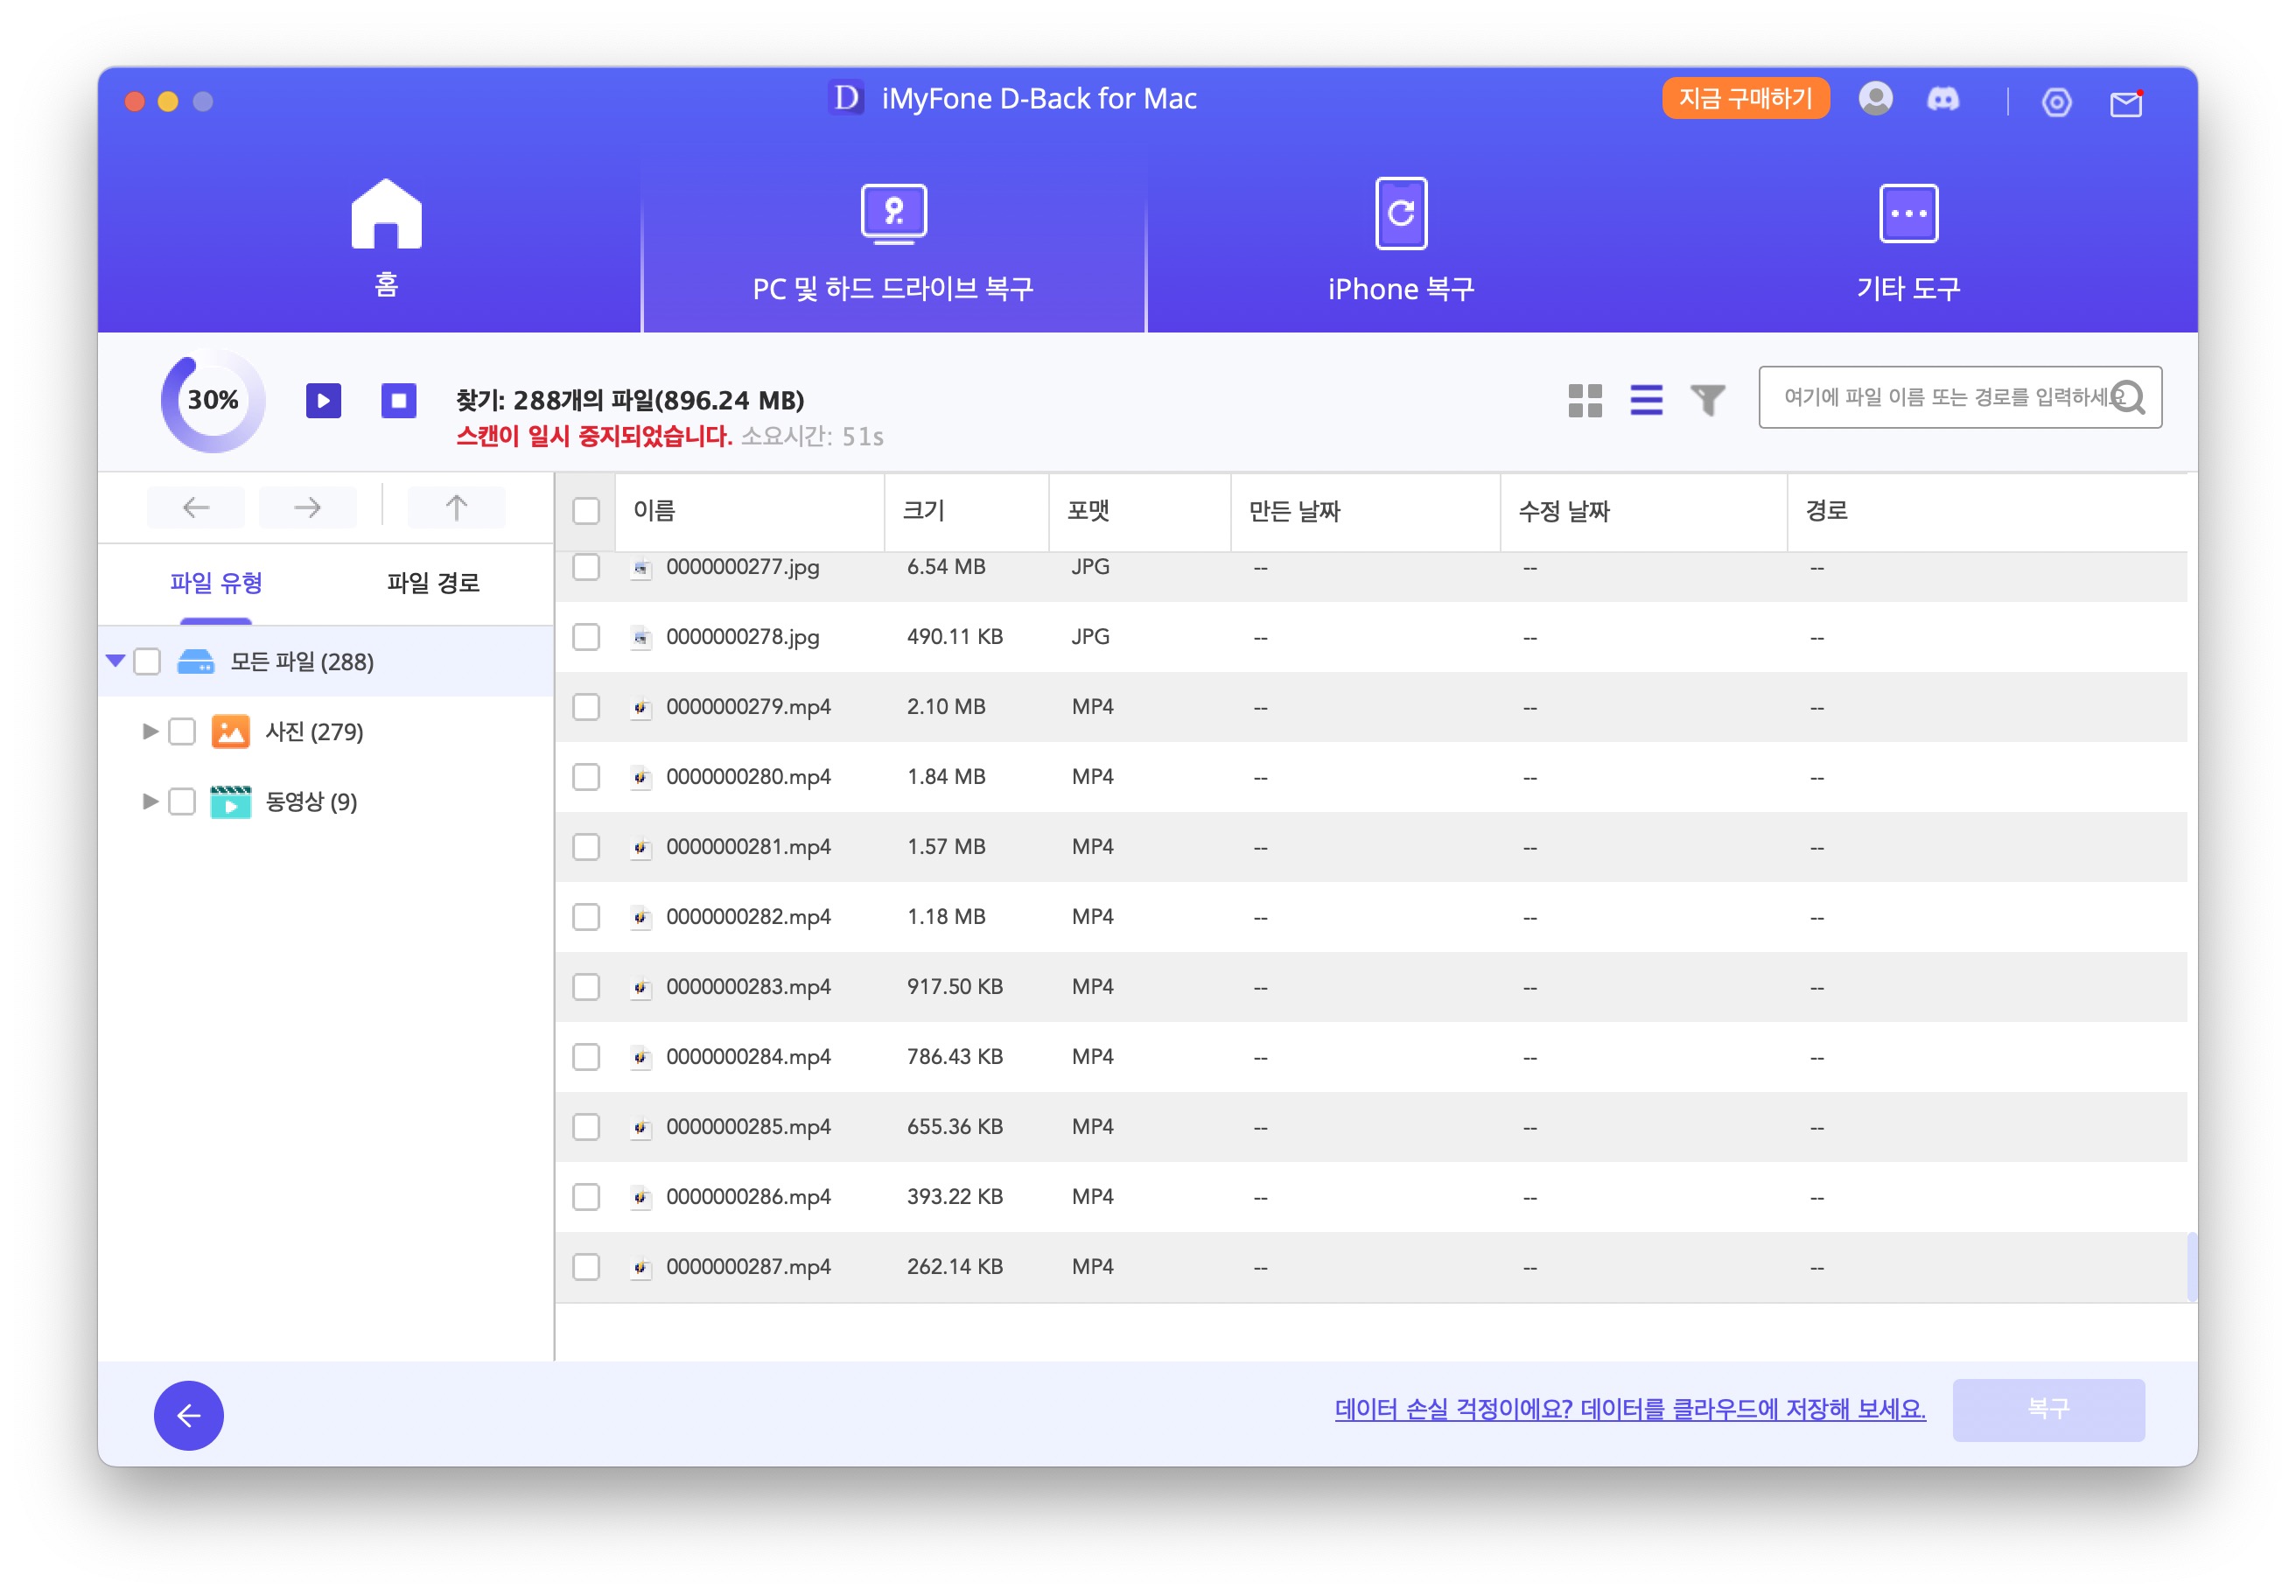Open the mail feedback icon
The image size is (2296, 1596).
[2125, 103]
